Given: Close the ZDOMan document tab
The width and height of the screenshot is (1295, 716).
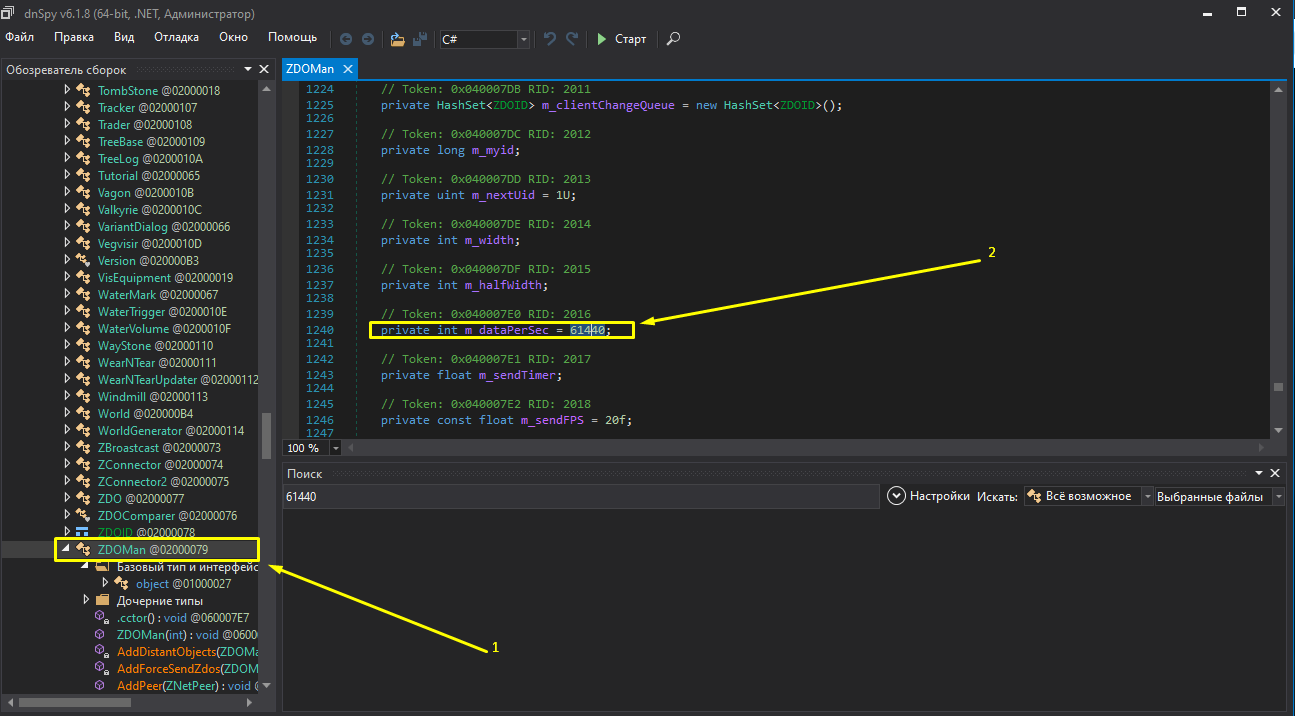Looking at the screenshot, I should pos(348,69).
